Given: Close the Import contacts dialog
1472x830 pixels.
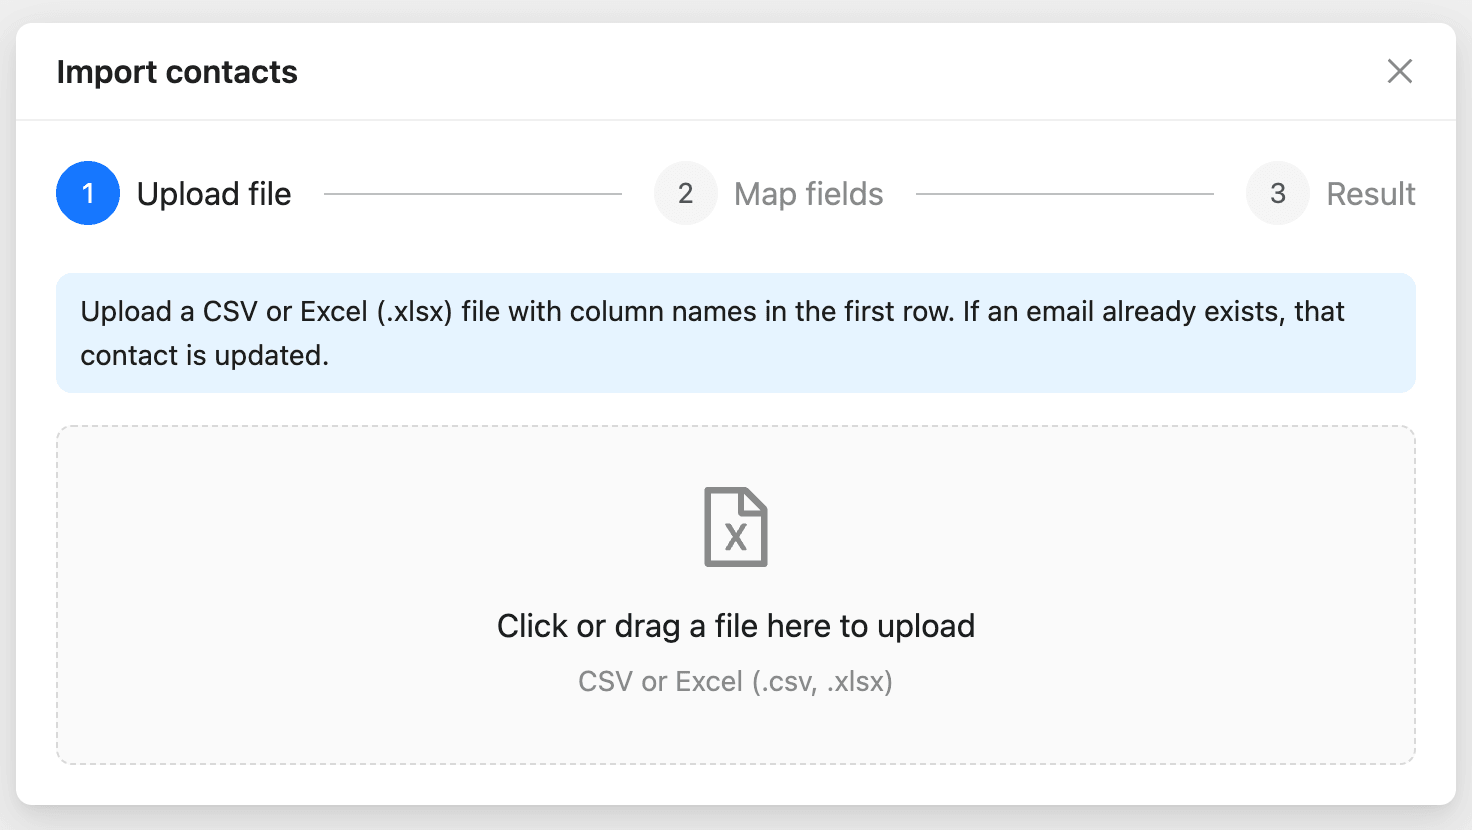Looking at the screenshot, I should 1400,71.
